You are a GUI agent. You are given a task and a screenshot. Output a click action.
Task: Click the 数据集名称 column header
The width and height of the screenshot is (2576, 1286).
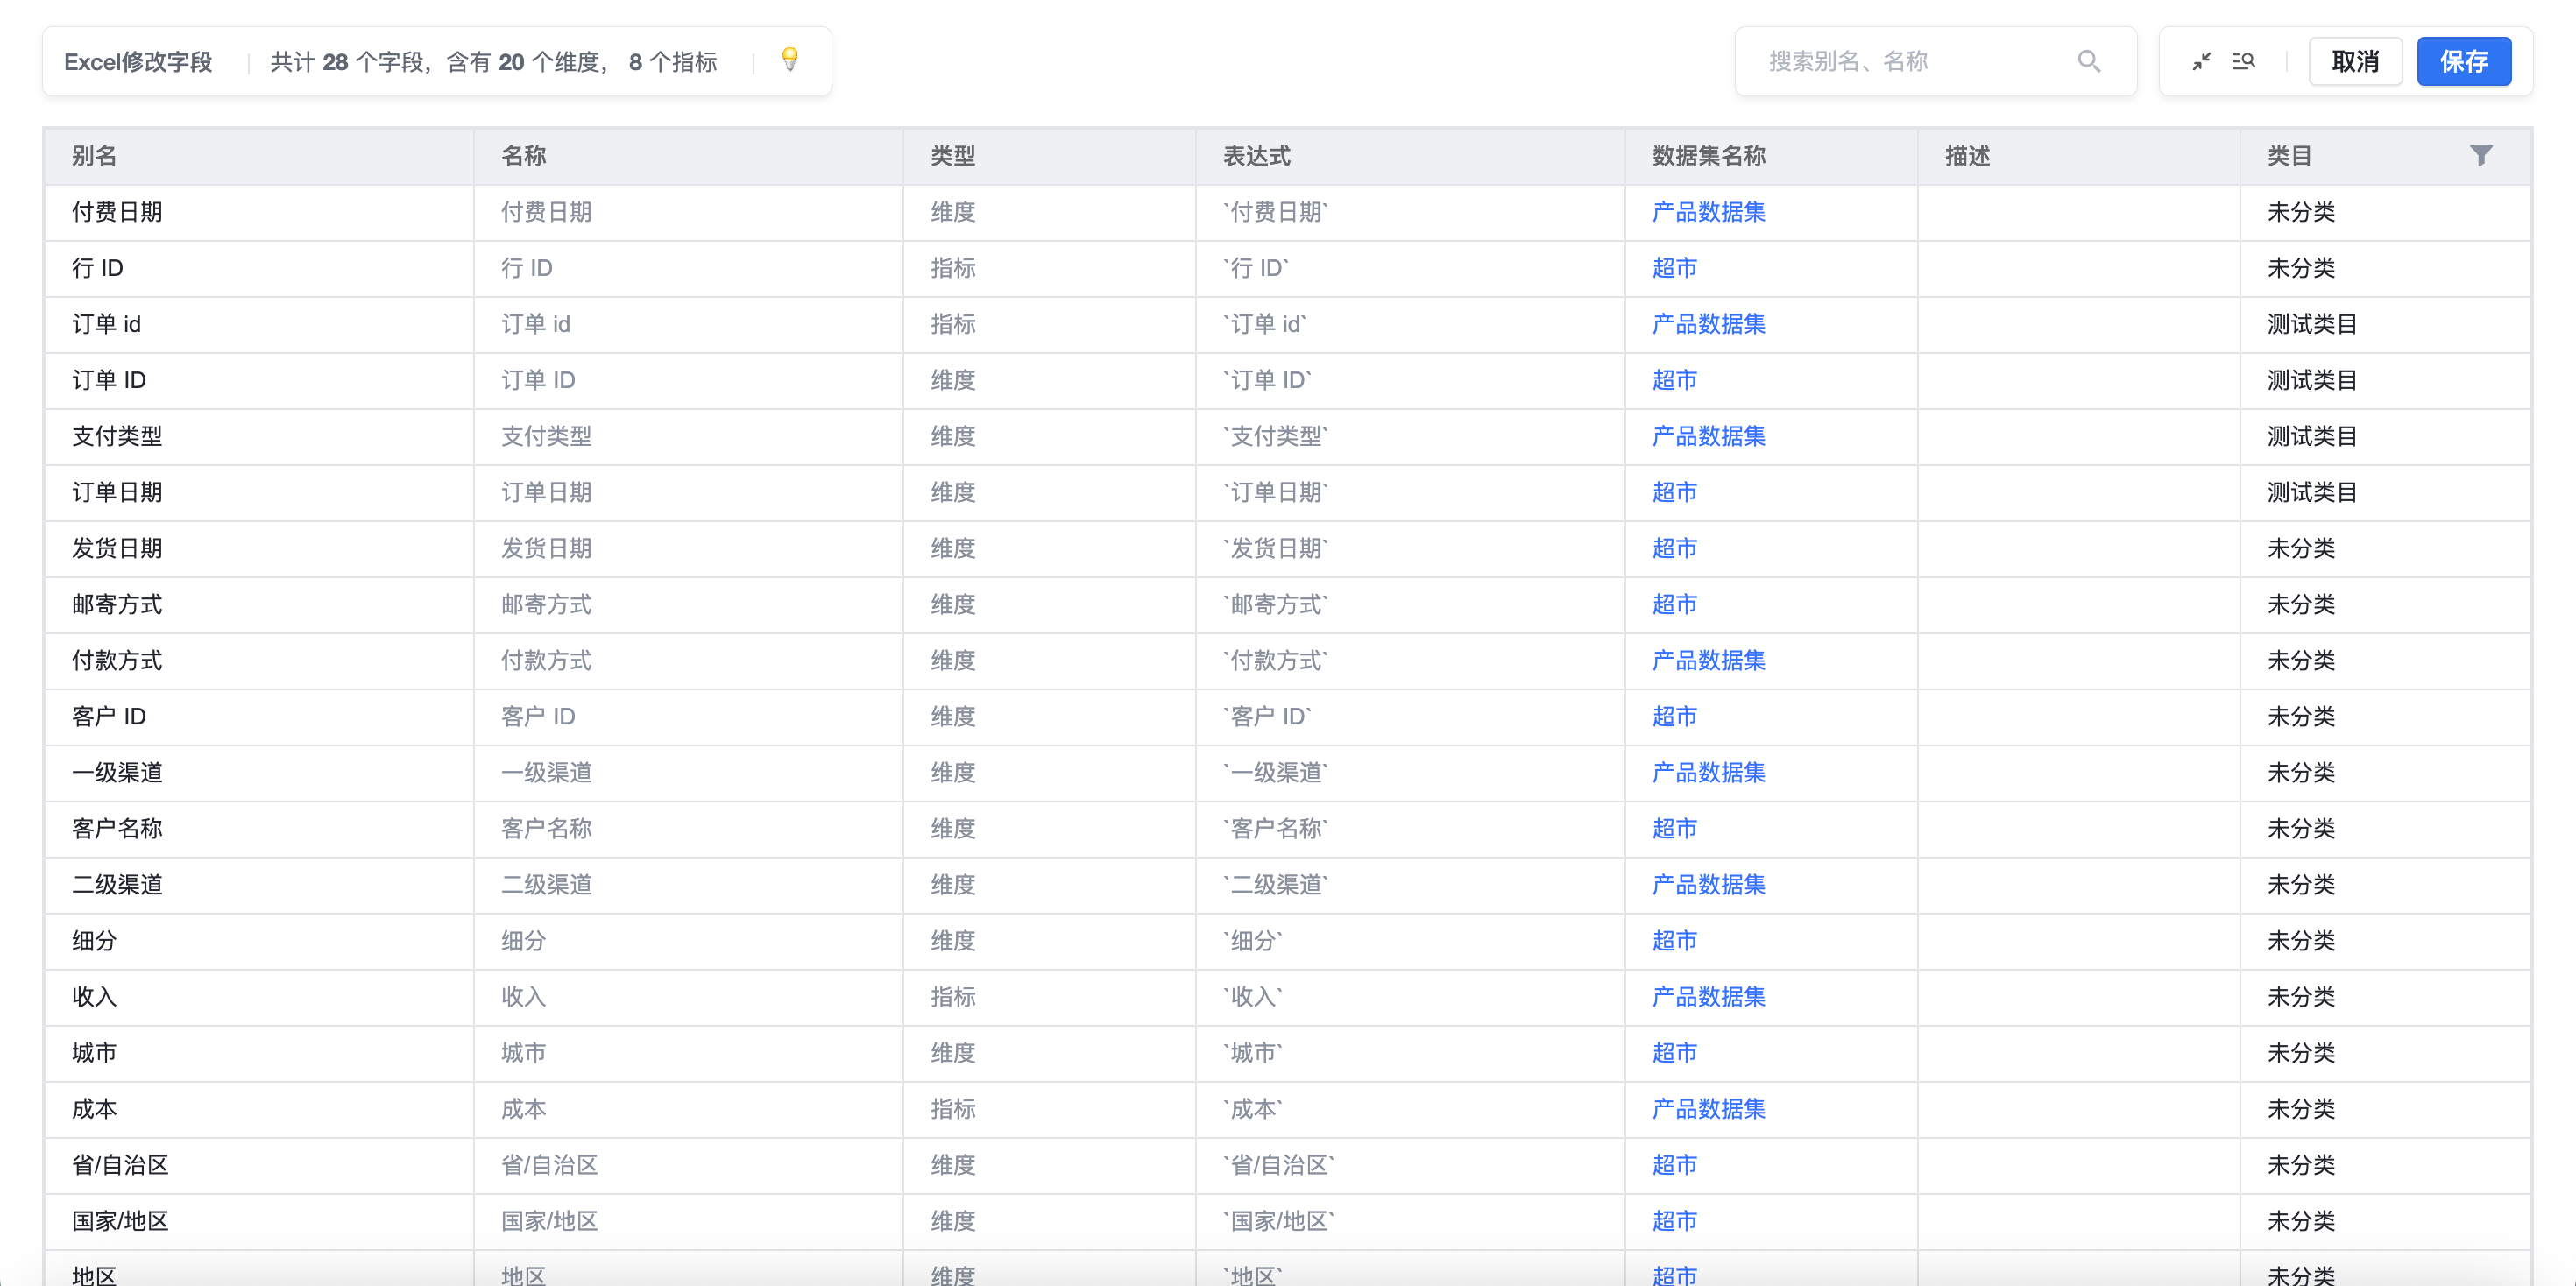click(x=1708, y=156)
